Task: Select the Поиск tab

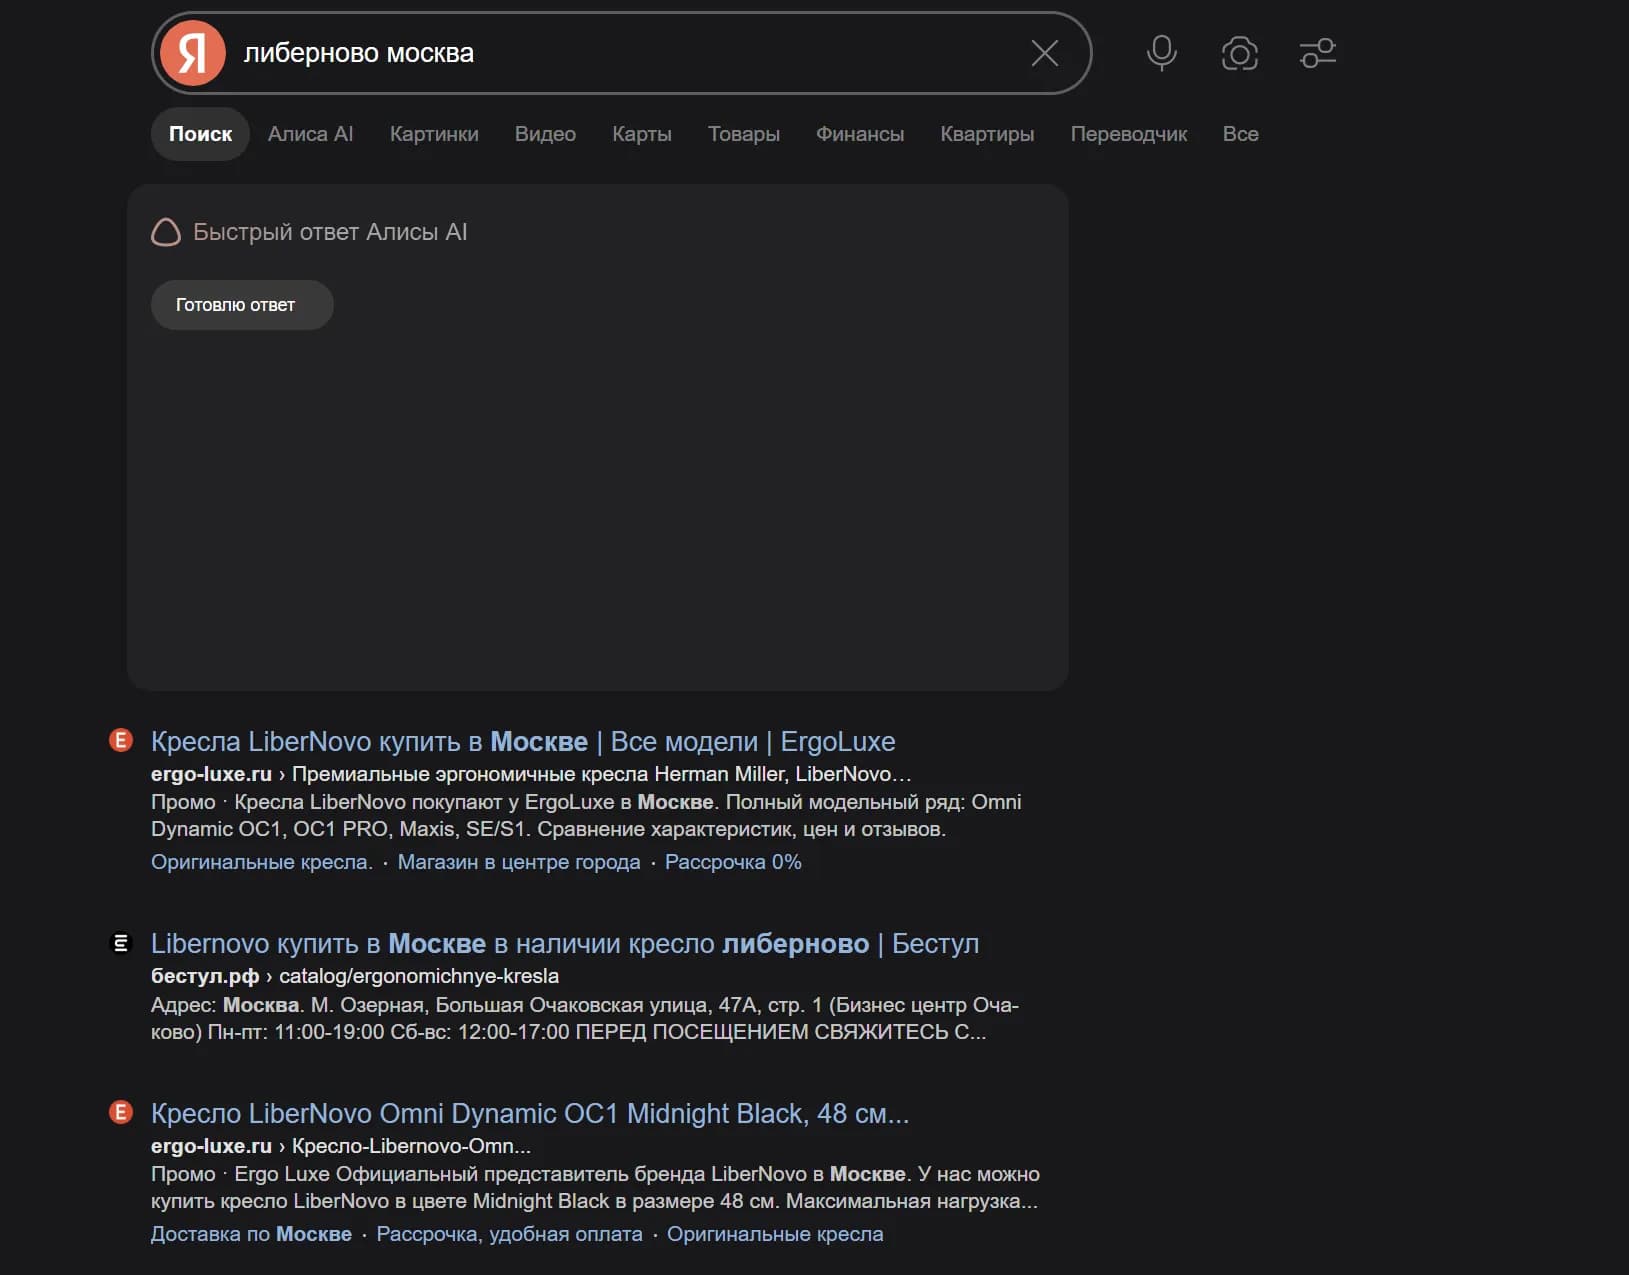Action: (x=200, y=134)
